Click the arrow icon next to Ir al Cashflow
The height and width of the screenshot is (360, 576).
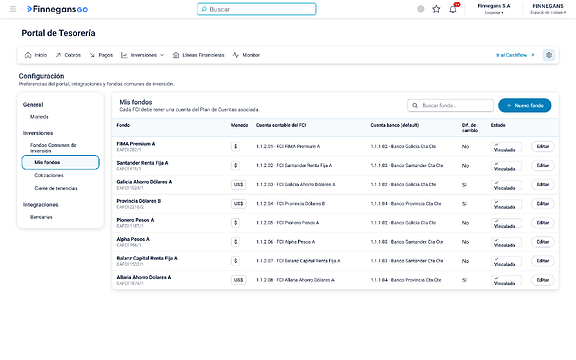pyautogui.click(x=533, y=55)
